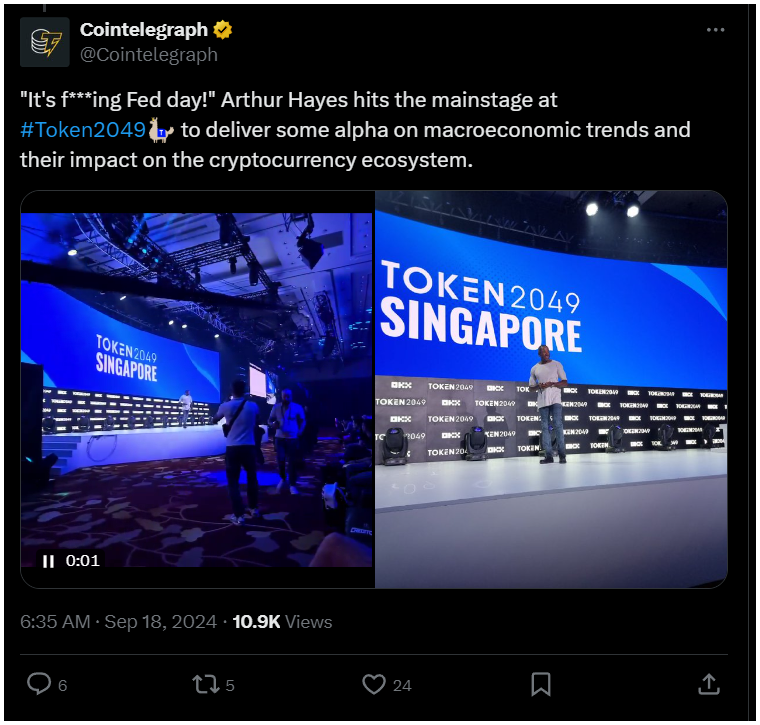View the 10.9K Views analytics
This screenshot has width=760, height=725.
pyautogui.click(x=282, y=622)
